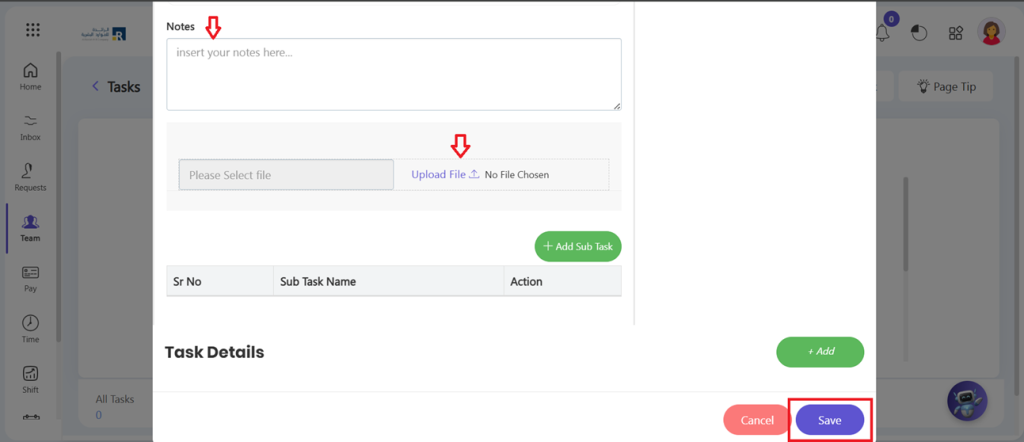Go to Home in the sidebar
The width and height of the screenshot is (1024, 442).
30,77
